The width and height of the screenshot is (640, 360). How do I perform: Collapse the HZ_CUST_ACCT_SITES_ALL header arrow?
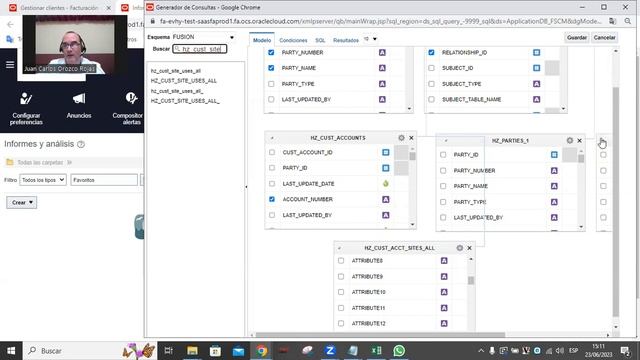point(340,248)
